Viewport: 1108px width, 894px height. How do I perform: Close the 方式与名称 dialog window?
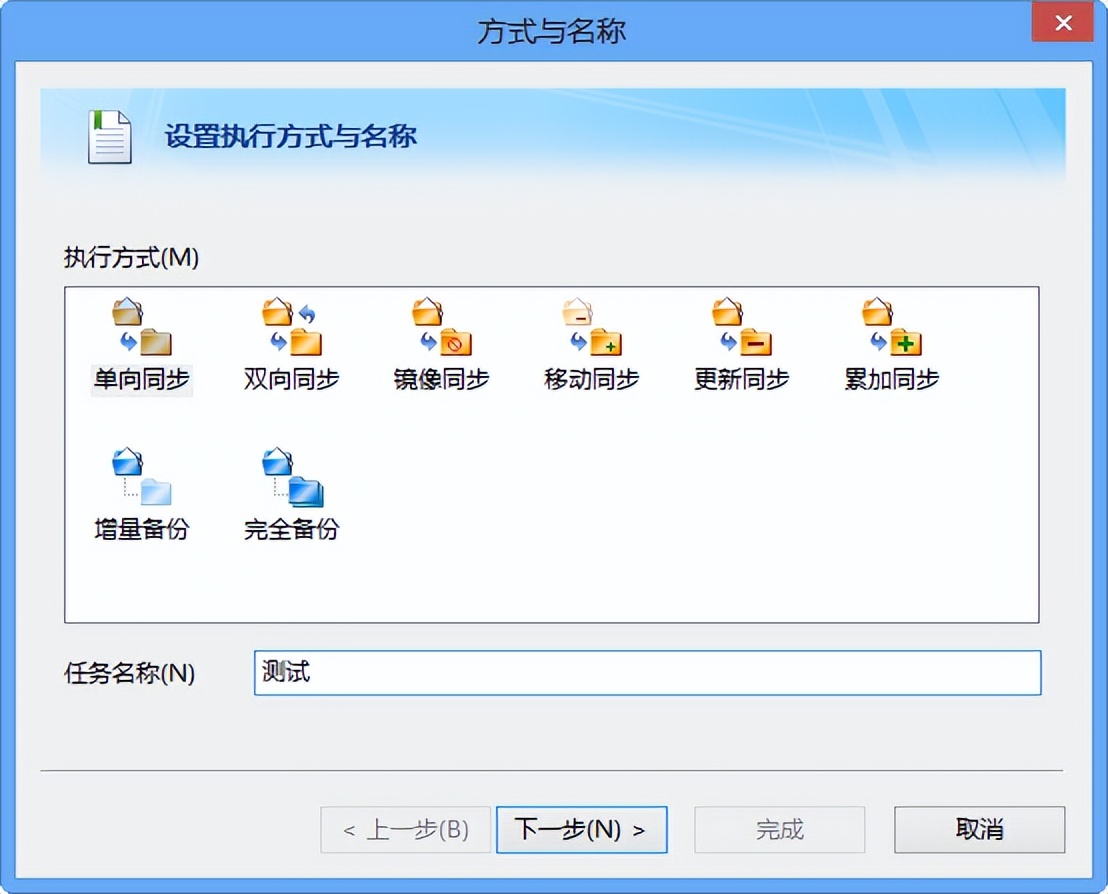coord(1062,24)
